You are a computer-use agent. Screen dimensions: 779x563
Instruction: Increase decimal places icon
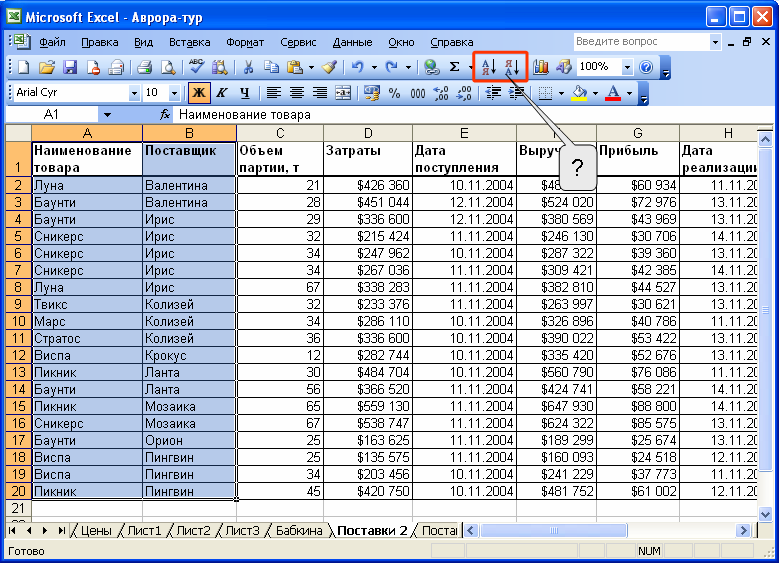(x=441, y=93)
